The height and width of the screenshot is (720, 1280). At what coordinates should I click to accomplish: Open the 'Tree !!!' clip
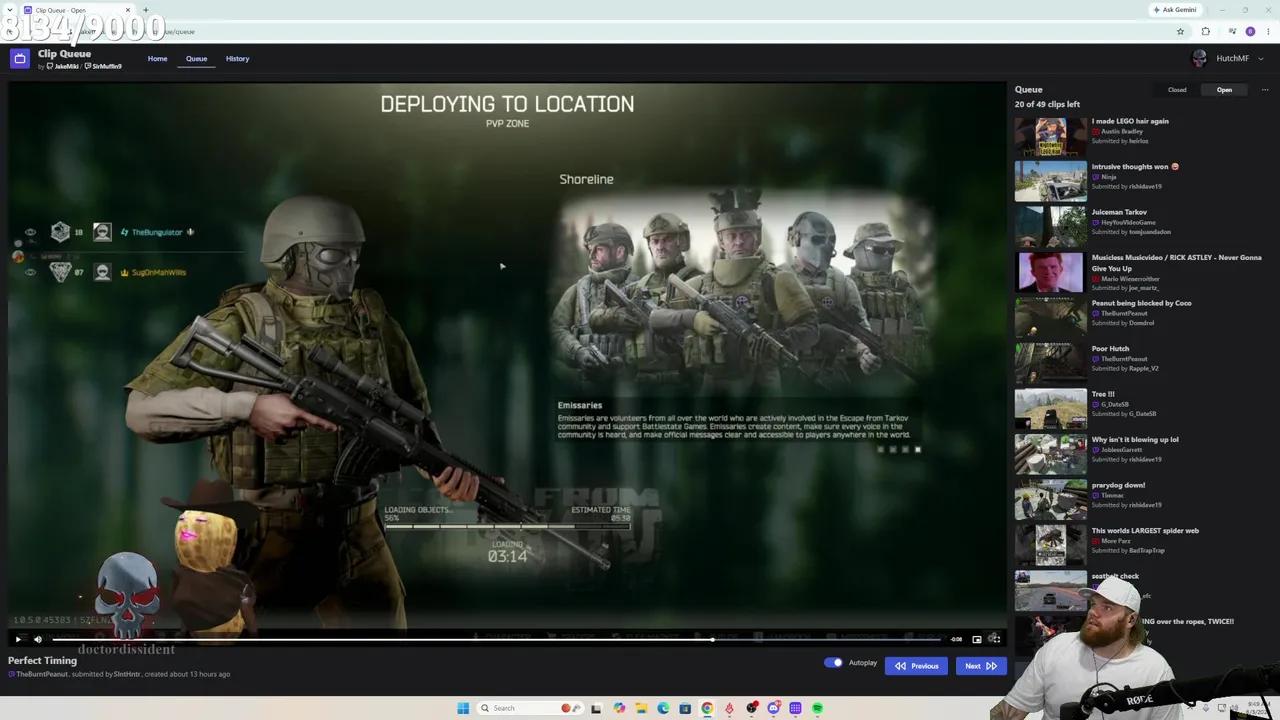[x=1103, y=394]
